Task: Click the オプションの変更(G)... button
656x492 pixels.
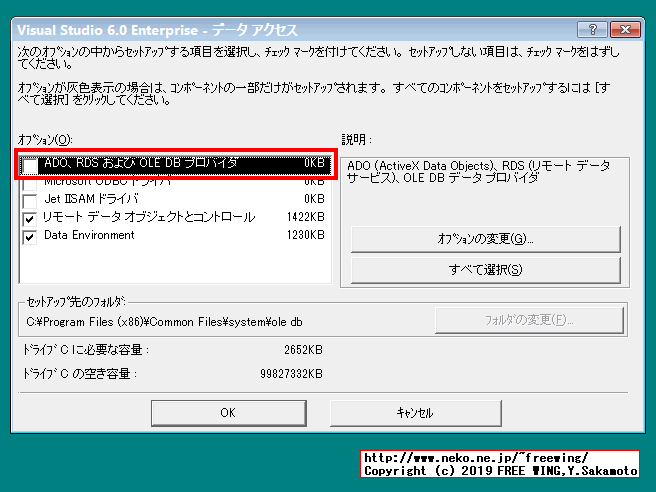Action: pyautogui.click(x=486, y=239)
